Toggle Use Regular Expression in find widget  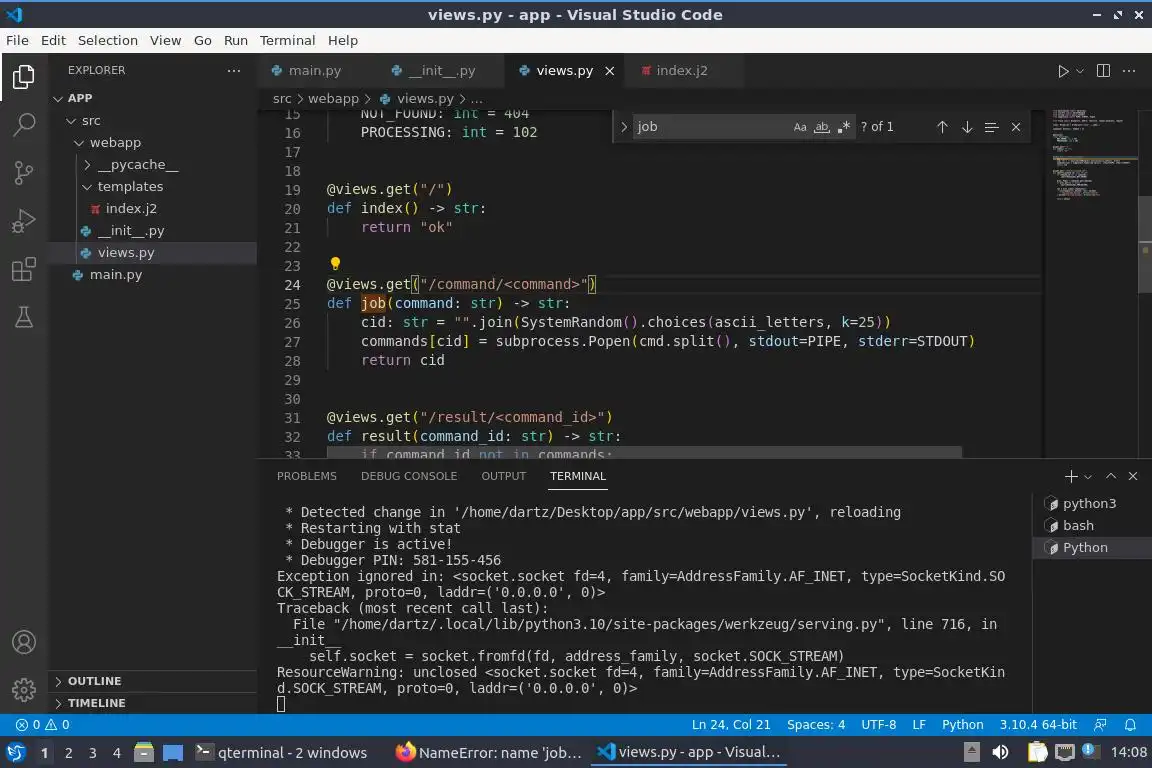point(843,127)
